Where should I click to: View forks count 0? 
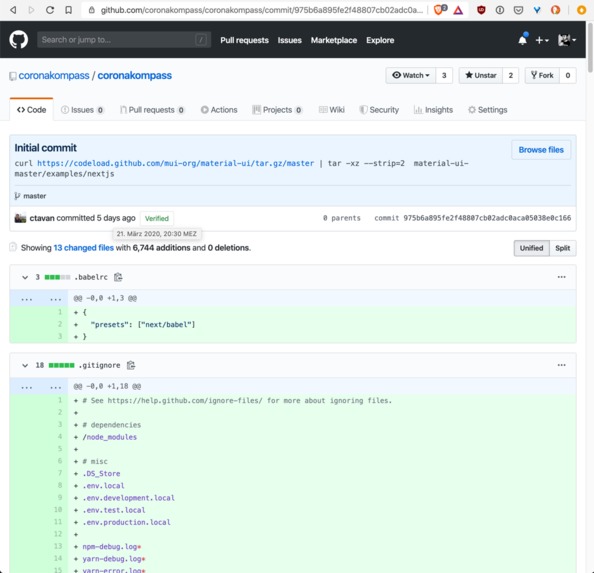coord(567,75)
